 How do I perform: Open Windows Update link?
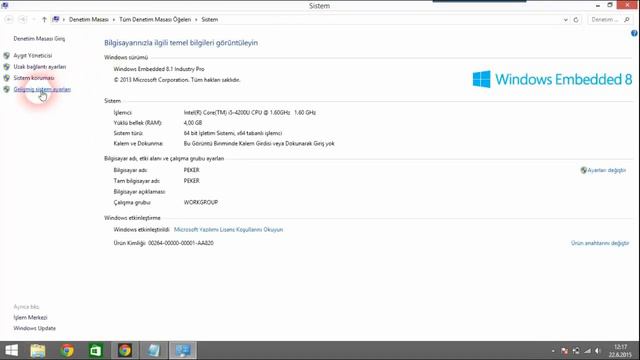35,328
